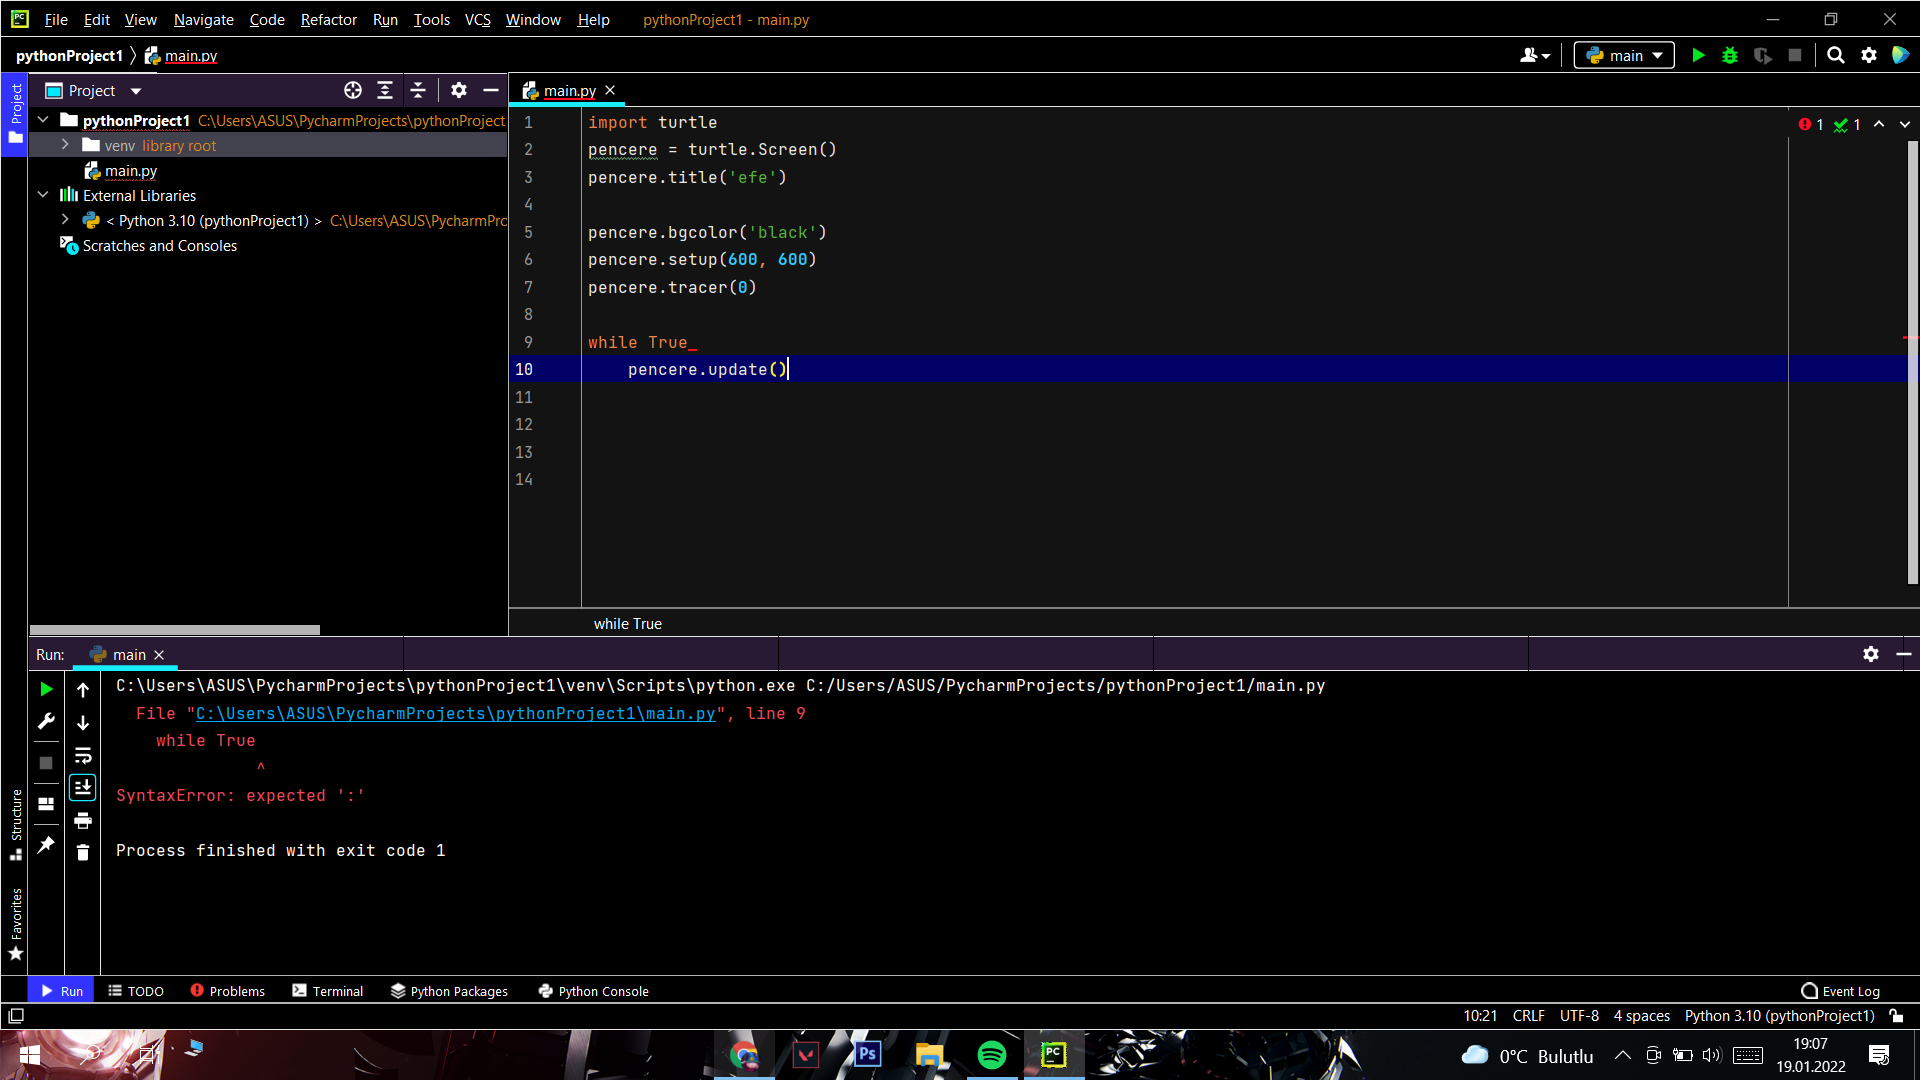Open Spotify from the Windows taskbar
Screen dimensions: 1920x1080
pos(991,1055)
